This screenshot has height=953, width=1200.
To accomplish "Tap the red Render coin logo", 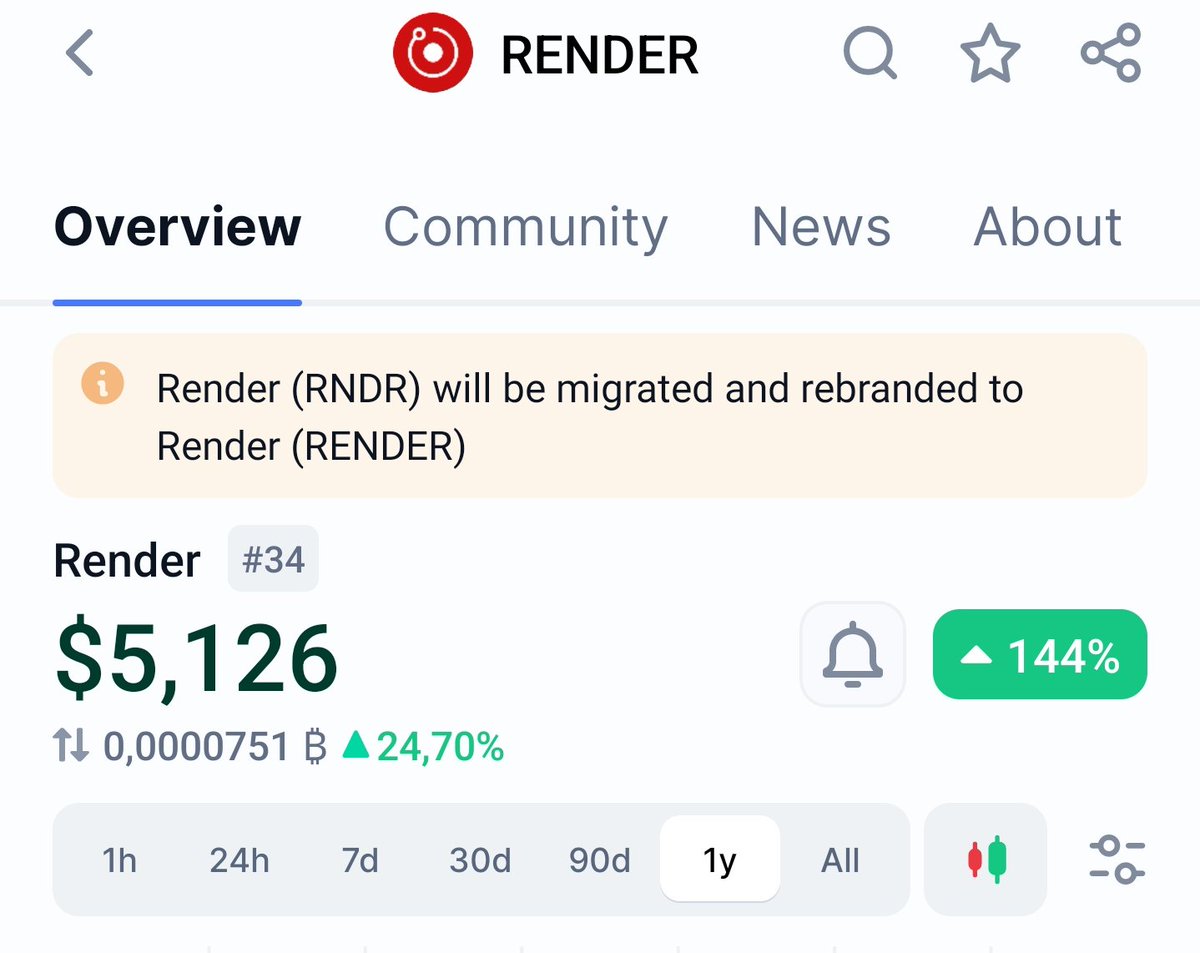I will tap(432, 53).
